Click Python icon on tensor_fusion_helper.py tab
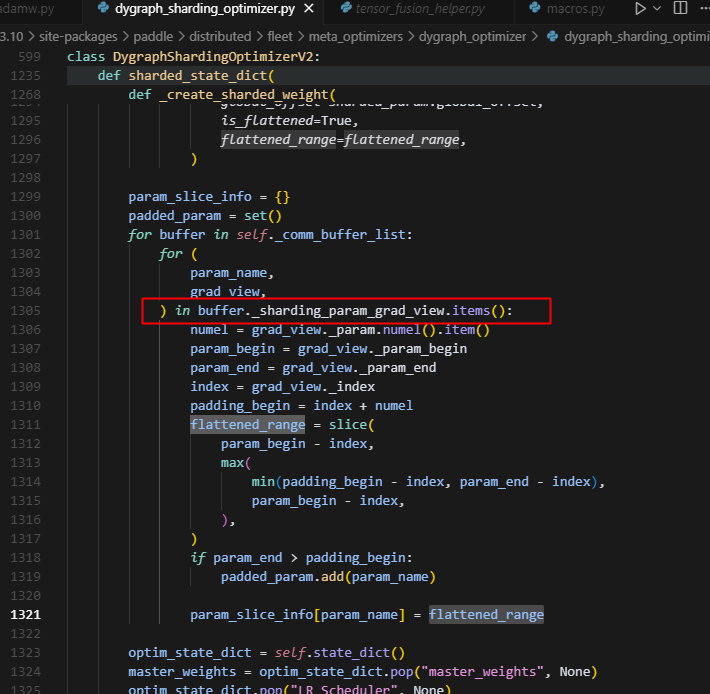The height and width of the screenshot is (694, 710). [342, 10]
